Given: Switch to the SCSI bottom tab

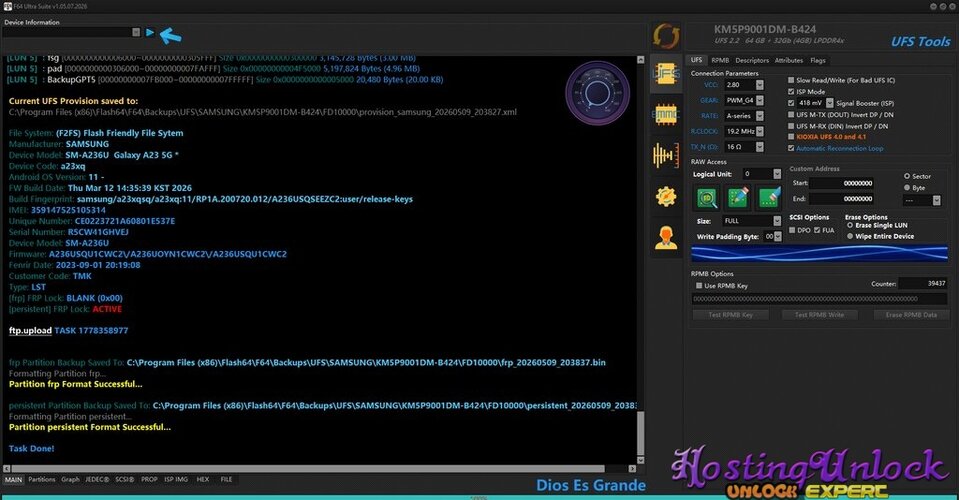Looking at the screenshot, I should (125, 480).
